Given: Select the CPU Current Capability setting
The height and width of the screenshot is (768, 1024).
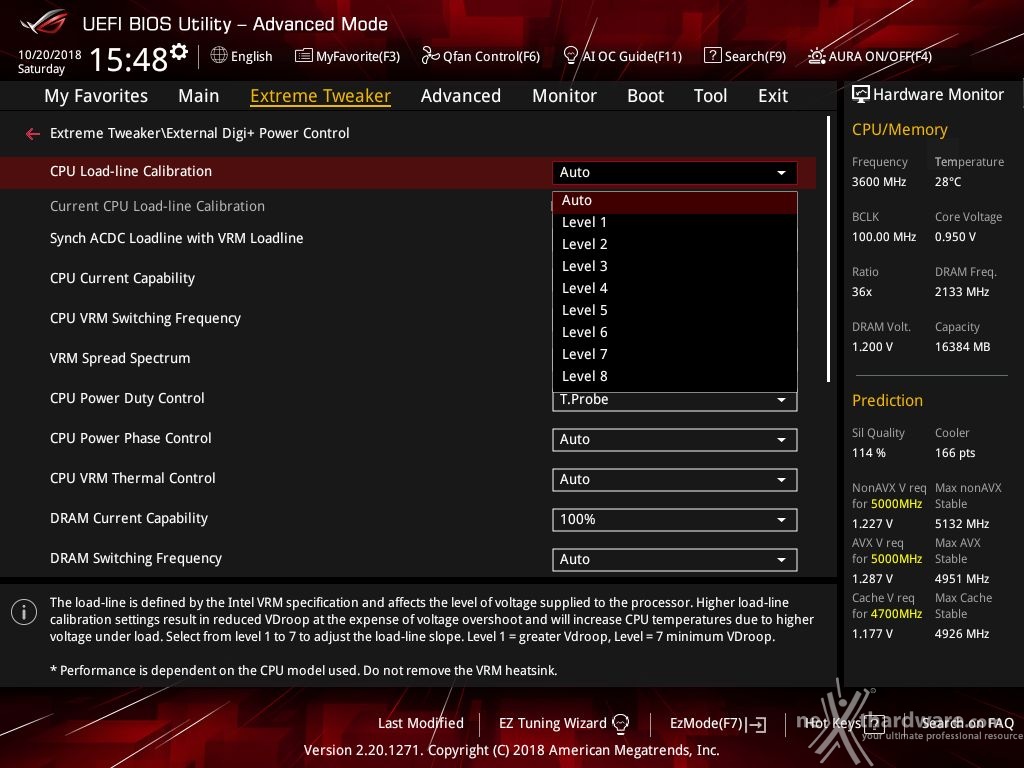Looking at the screenshot, I should click(123, 278).
